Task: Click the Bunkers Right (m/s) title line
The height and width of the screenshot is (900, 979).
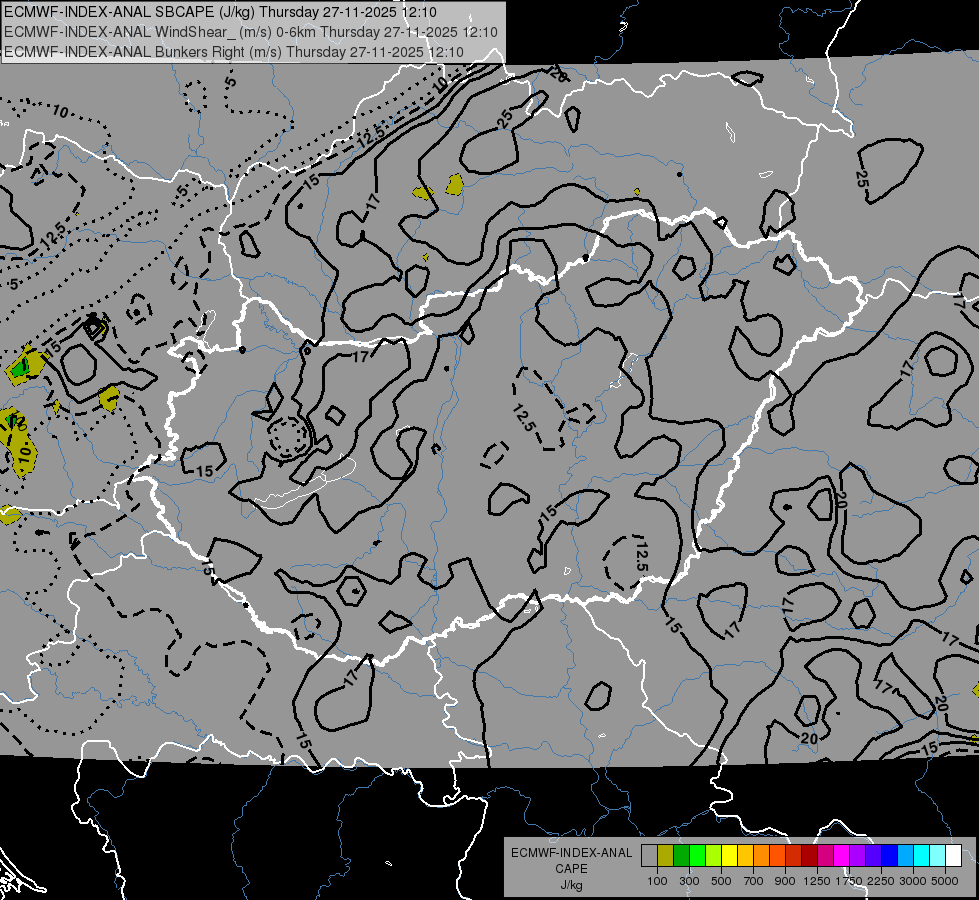Action: coord(234,52)
